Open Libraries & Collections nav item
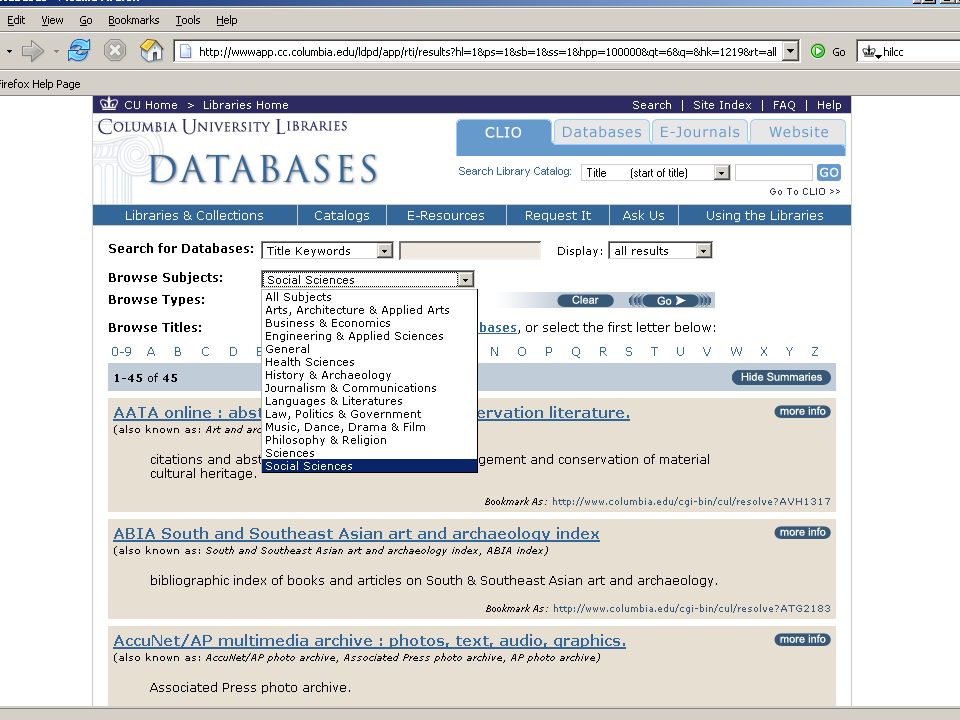 point(194,216)
